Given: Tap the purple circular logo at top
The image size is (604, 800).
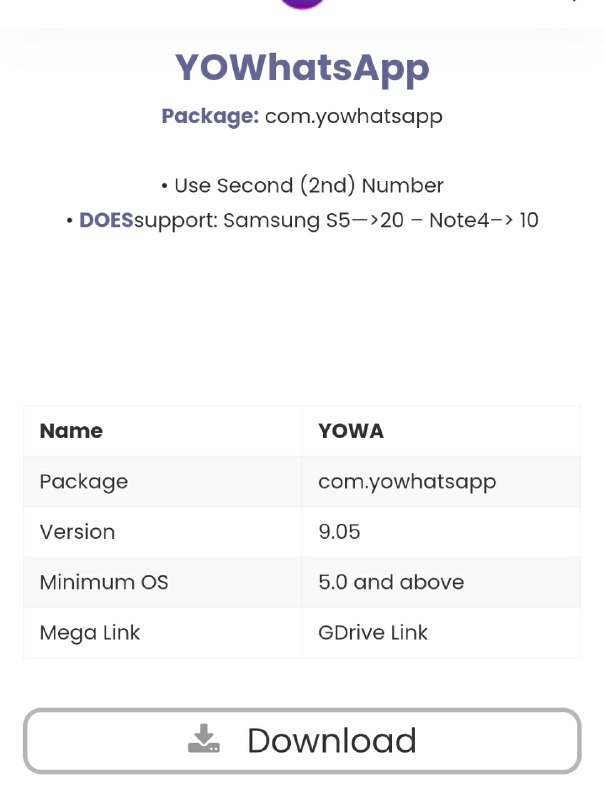Looking at the screenshot, I should tap(303, 4).
